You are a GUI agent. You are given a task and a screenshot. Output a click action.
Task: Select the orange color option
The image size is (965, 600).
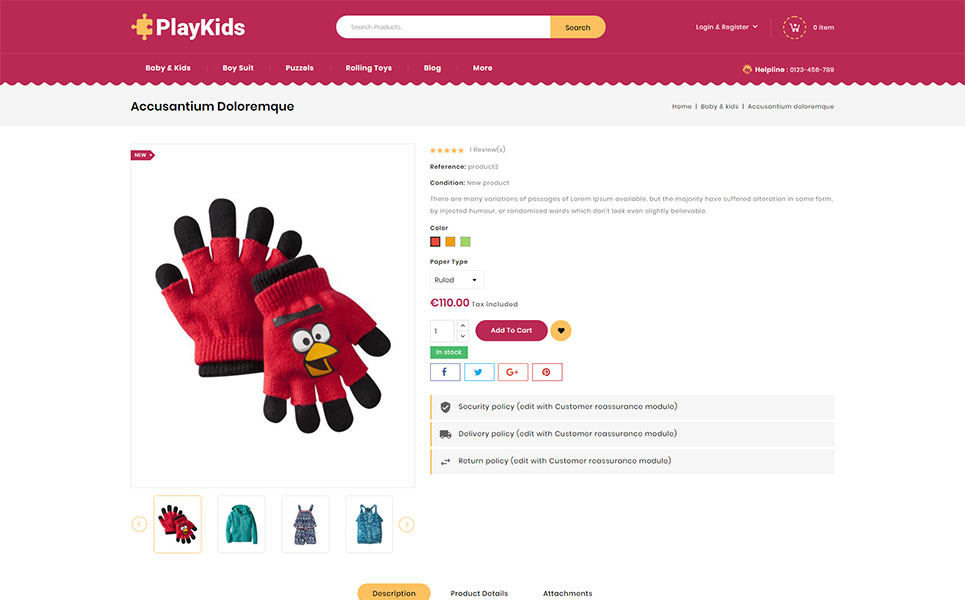(450, 242)
